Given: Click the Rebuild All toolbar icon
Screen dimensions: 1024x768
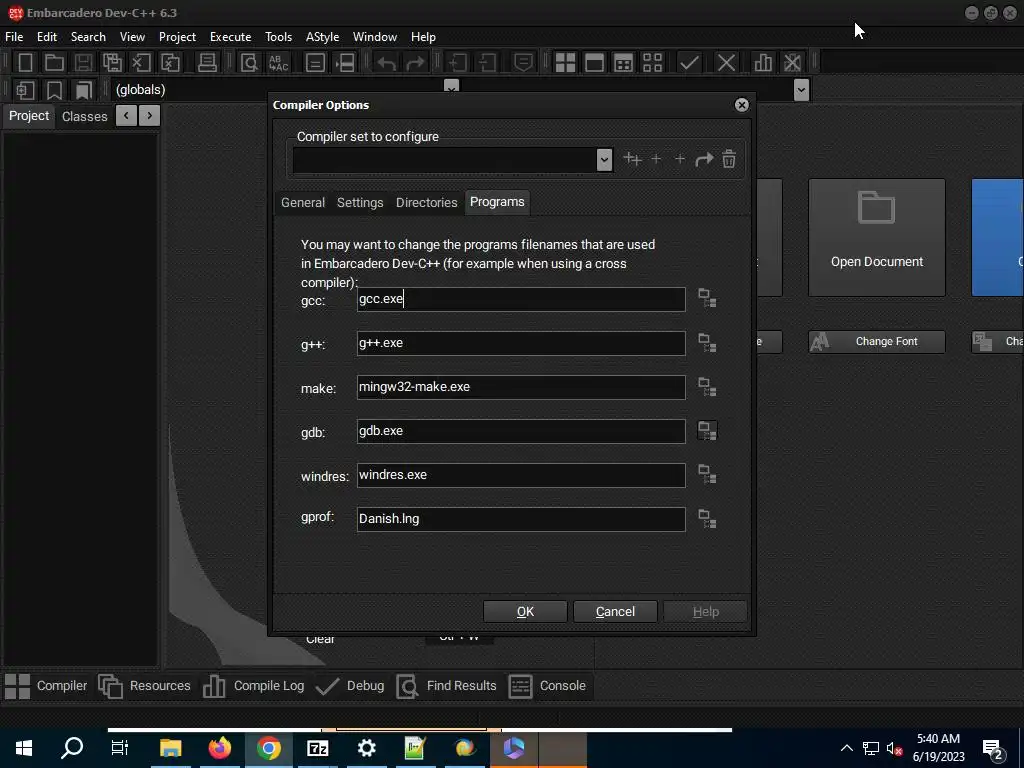Looking at the screenshot, I should tap(652, 63).
